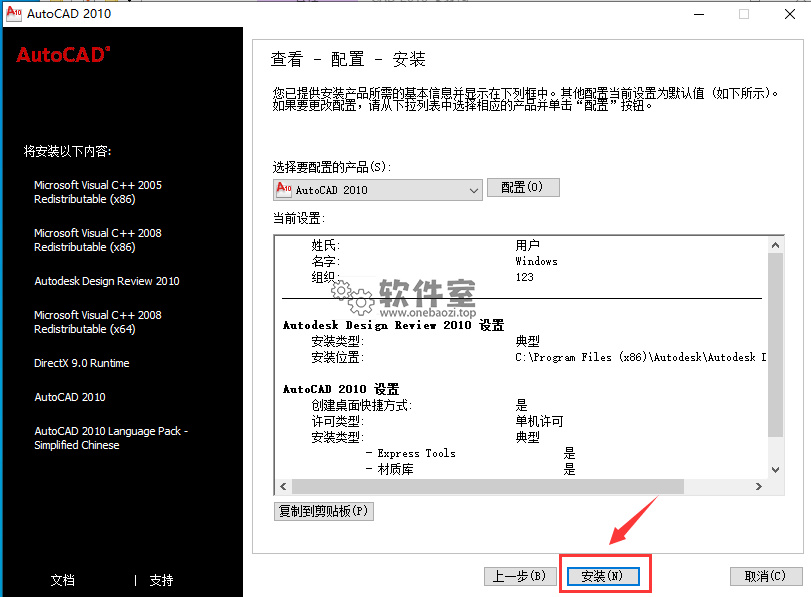Image resolution: width=811 pixels, height=597 pixels.
Task: Click the 组织 value 123
Action: [524, 277]
